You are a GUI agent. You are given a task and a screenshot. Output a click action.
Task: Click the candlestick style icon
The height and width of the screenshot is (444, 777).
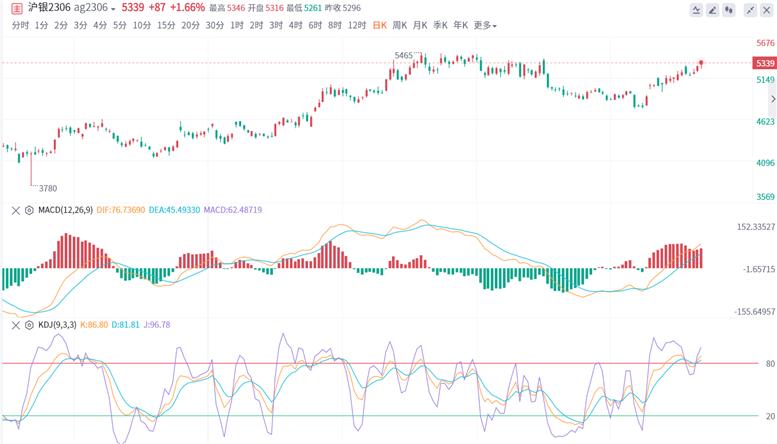click(x=729, y=10)
